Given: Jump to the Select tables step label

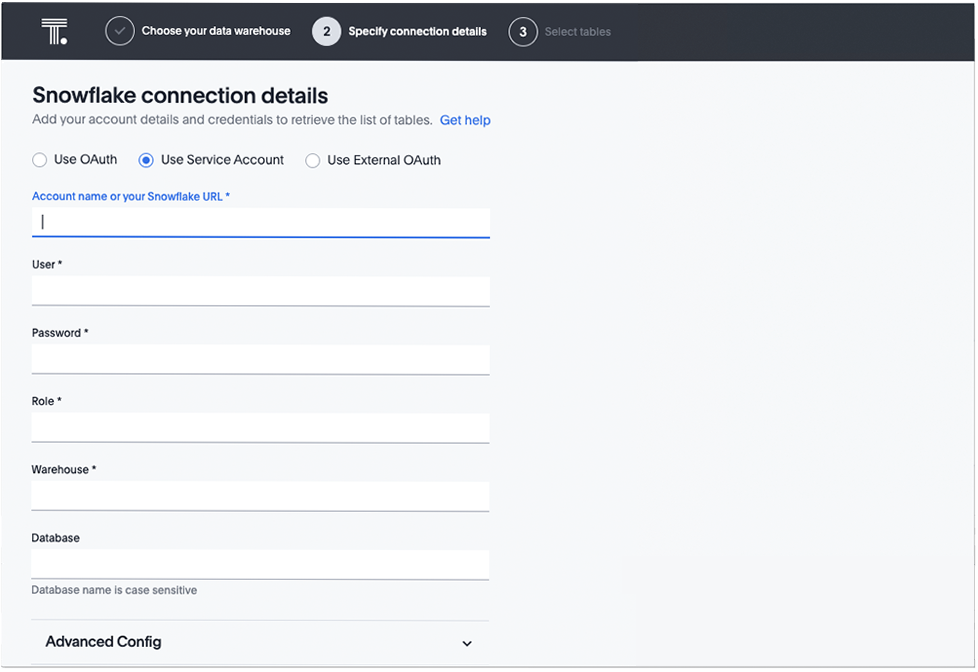Looking at the screenshot, I should coord(577,31).
